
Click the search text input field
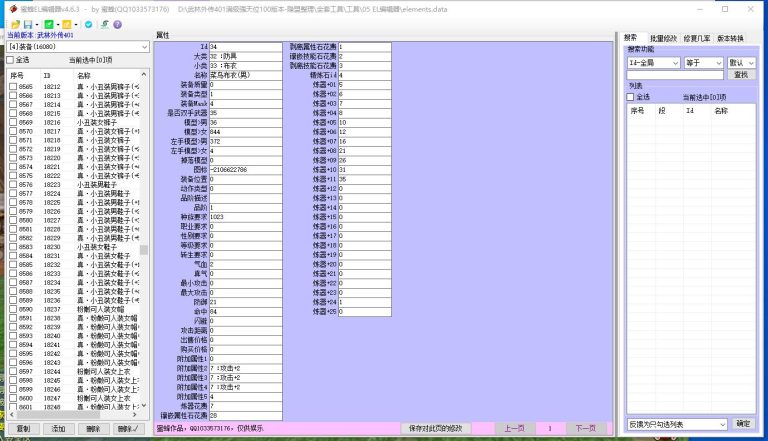click(675, 74)
